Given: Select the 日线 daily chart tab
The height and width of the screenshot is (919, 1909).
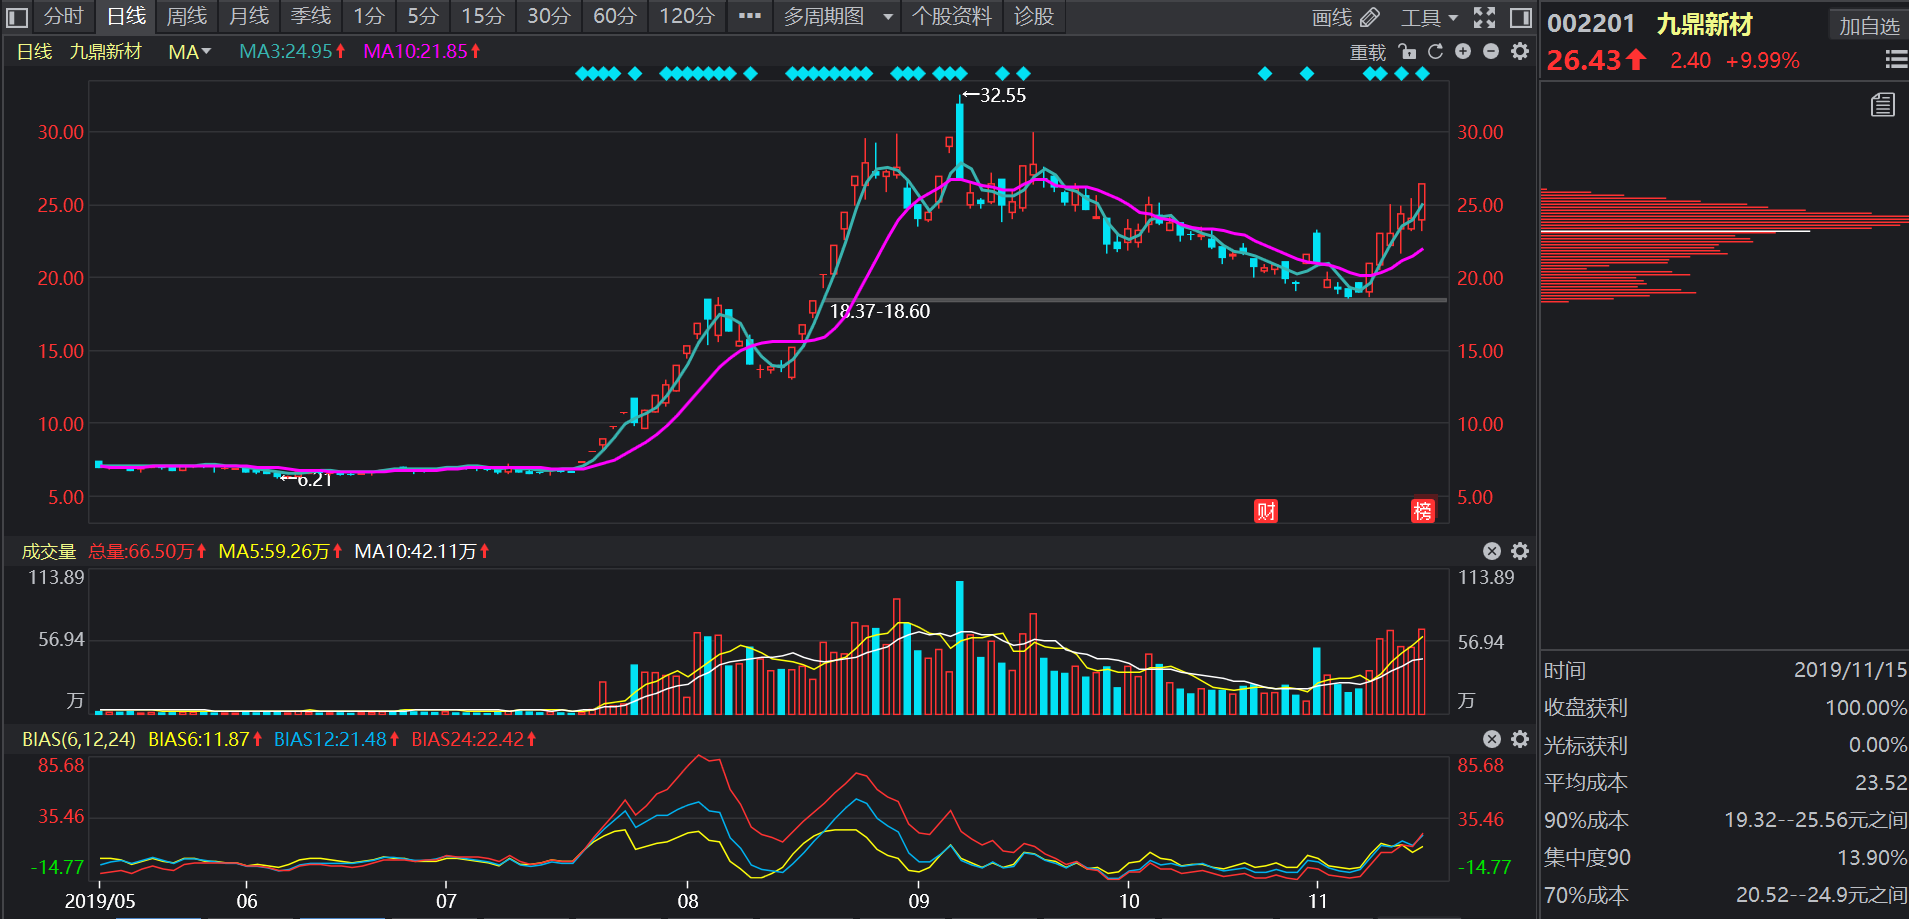Looking at the screenshot, I should 126,16.
